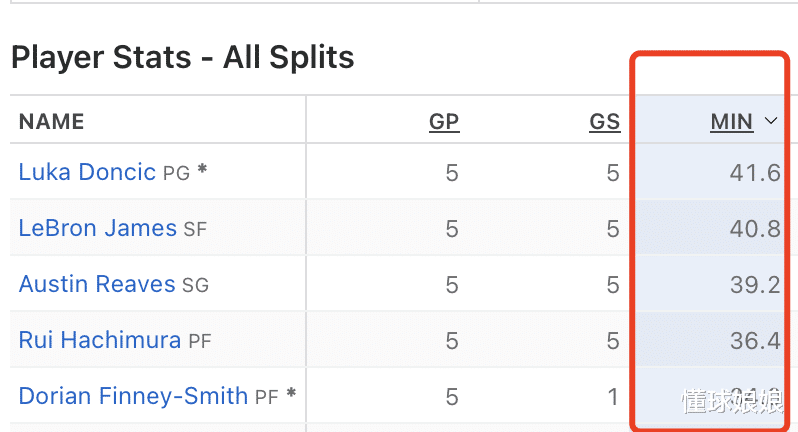Click LeBron James' GS value
Image resolution: width=798 pixels, height=432 pixels.
pyautogui.click(x=613, y=229)
